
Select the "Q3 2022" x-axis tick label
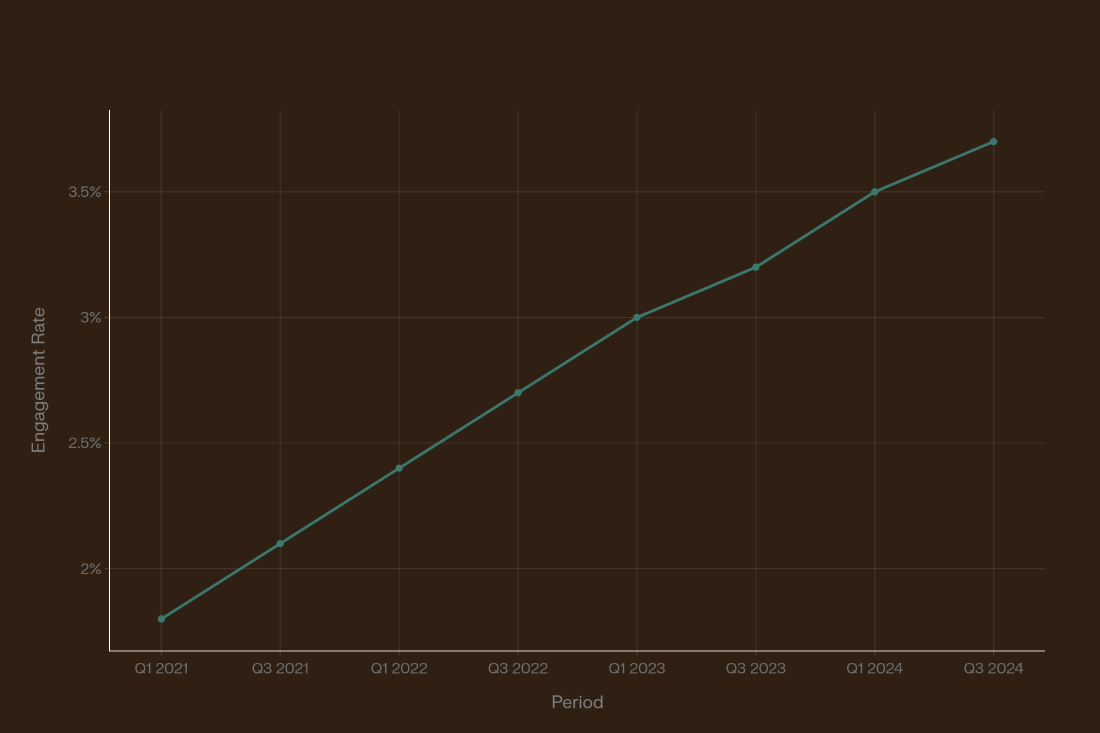(518, 669)
